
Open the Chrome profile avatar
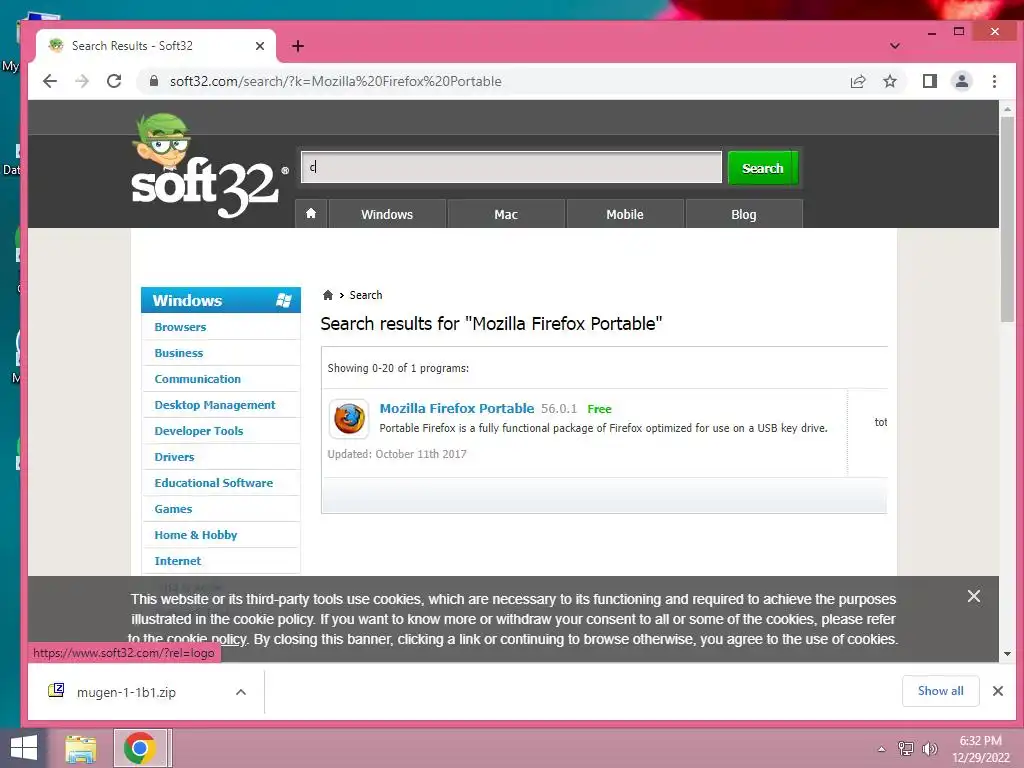pyautogui.click(x=962, y=81)
